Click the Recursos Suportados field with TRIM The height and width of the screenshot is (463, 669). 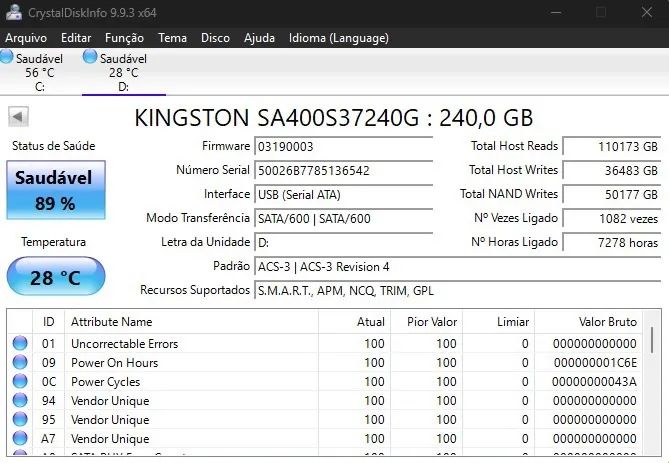[x=457, y=291]
